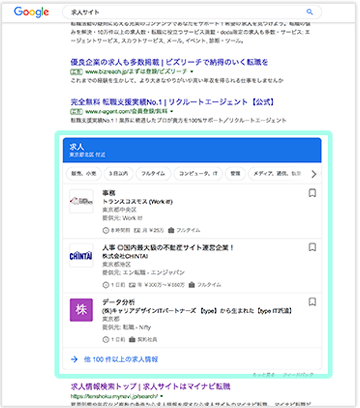Click the briefcase icon on the CHINTAI listing
This screenshot has height=408, width=360.
click(192, 285)
